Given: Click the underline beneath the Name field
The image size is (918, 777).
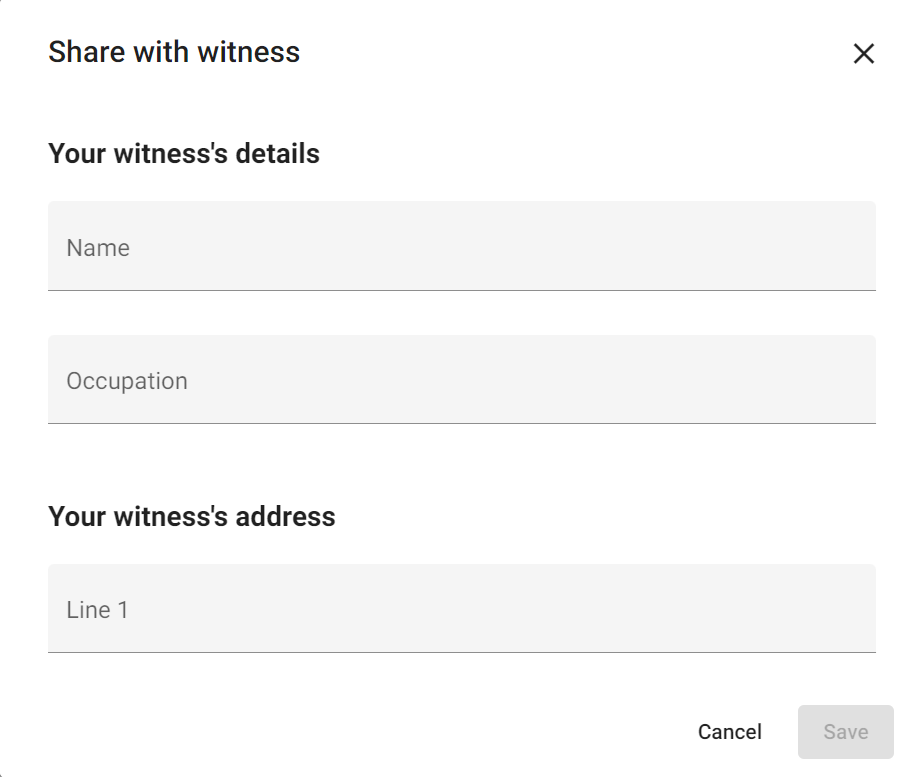Looking at the screenshot, I should pyautogui.click(x=461, y=290).
